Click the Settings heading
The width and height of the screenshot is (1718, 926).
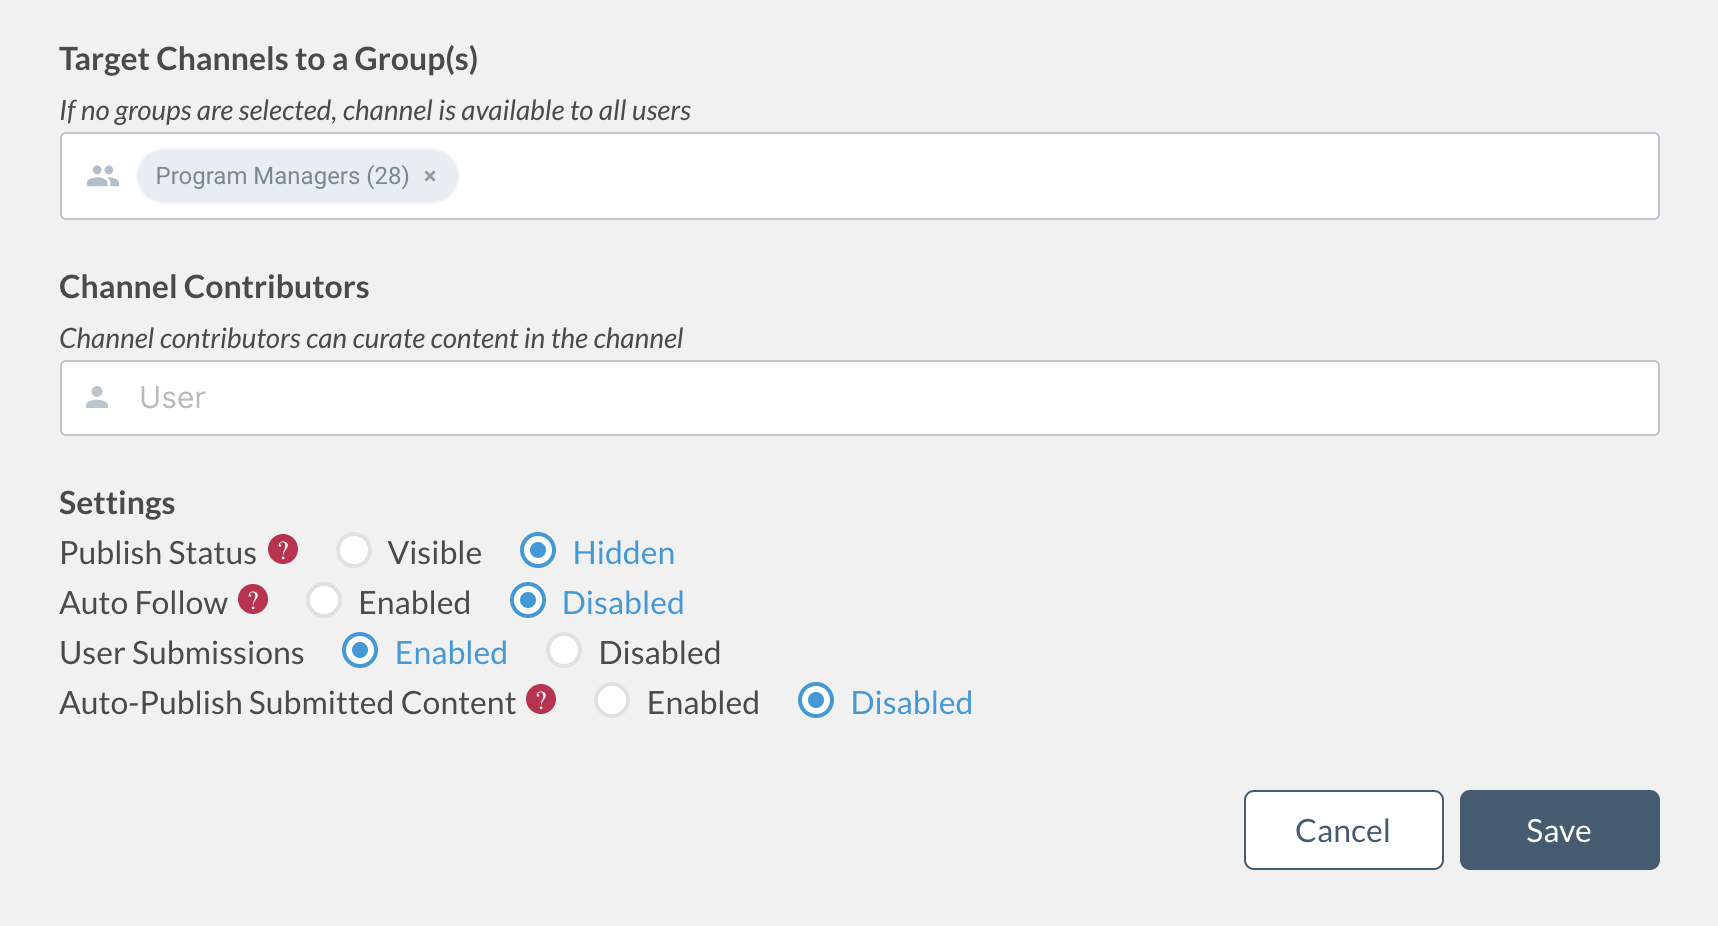click(x=117, y=503)
